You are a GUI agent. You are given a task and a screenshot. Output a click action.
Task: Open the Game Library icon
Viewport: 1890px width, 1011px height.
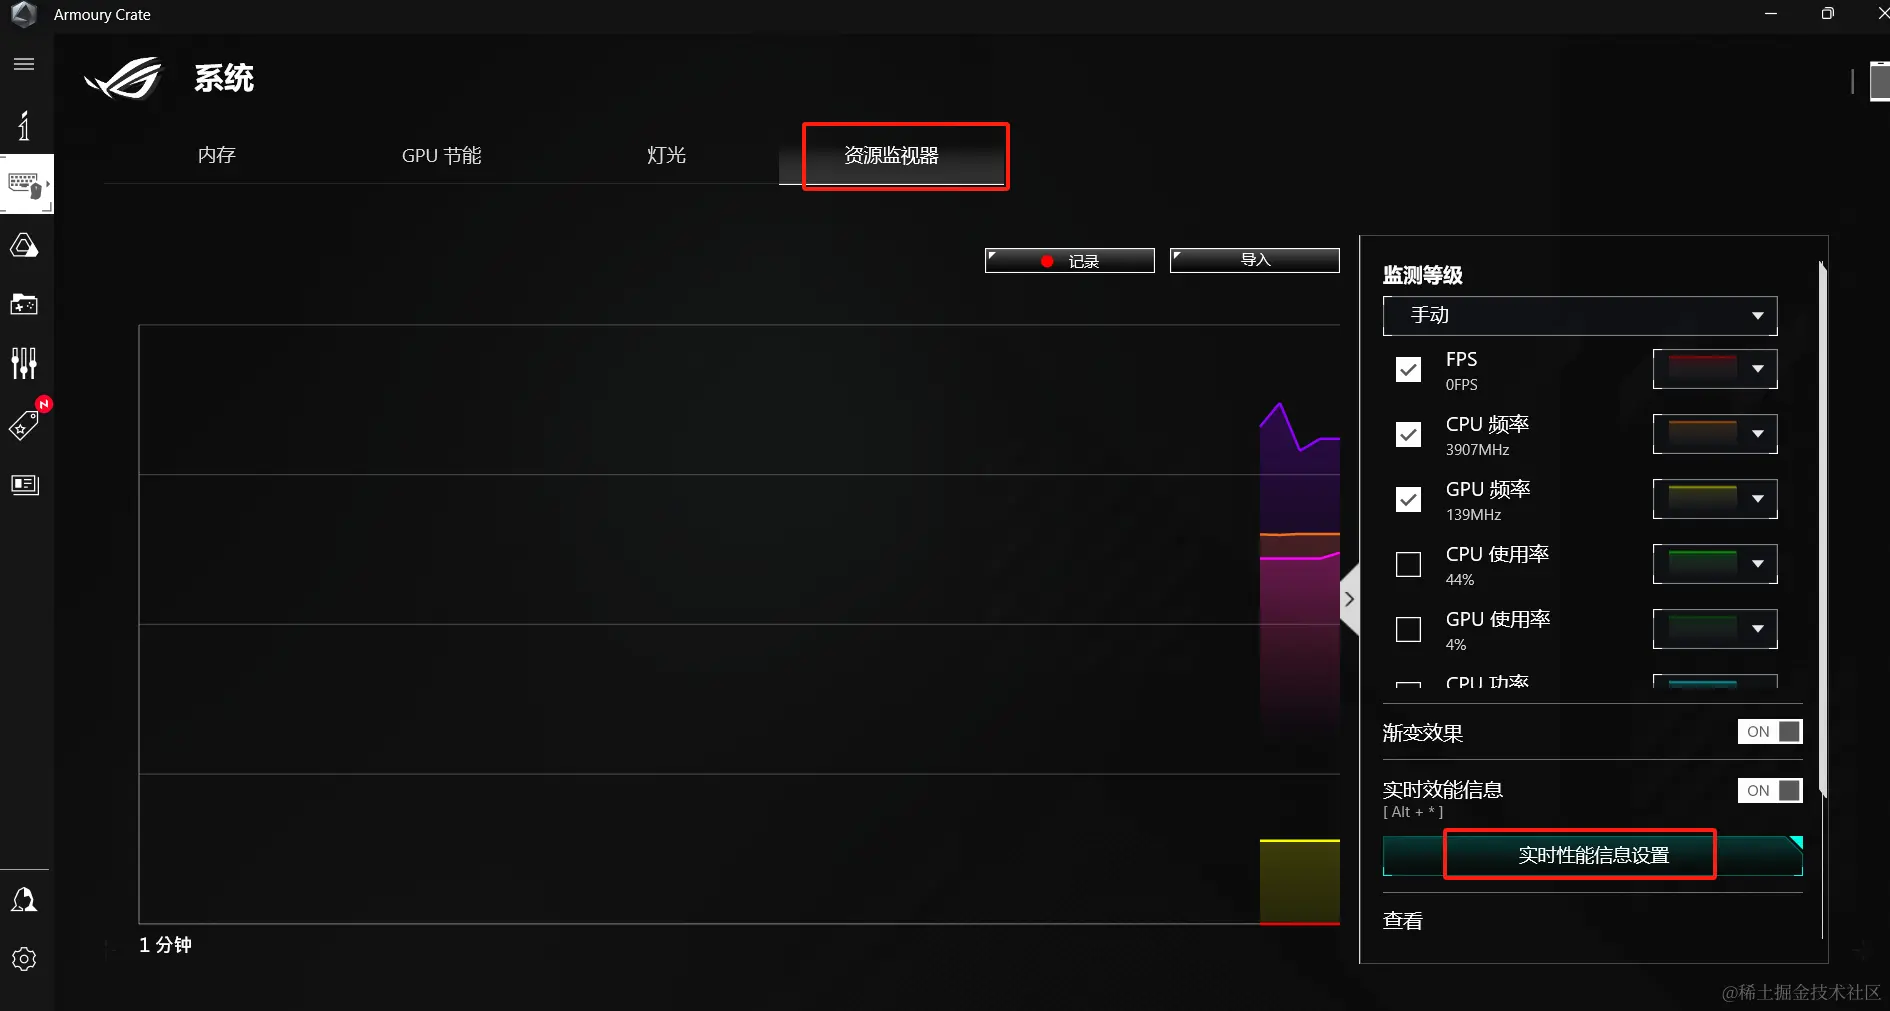point(24,304)
